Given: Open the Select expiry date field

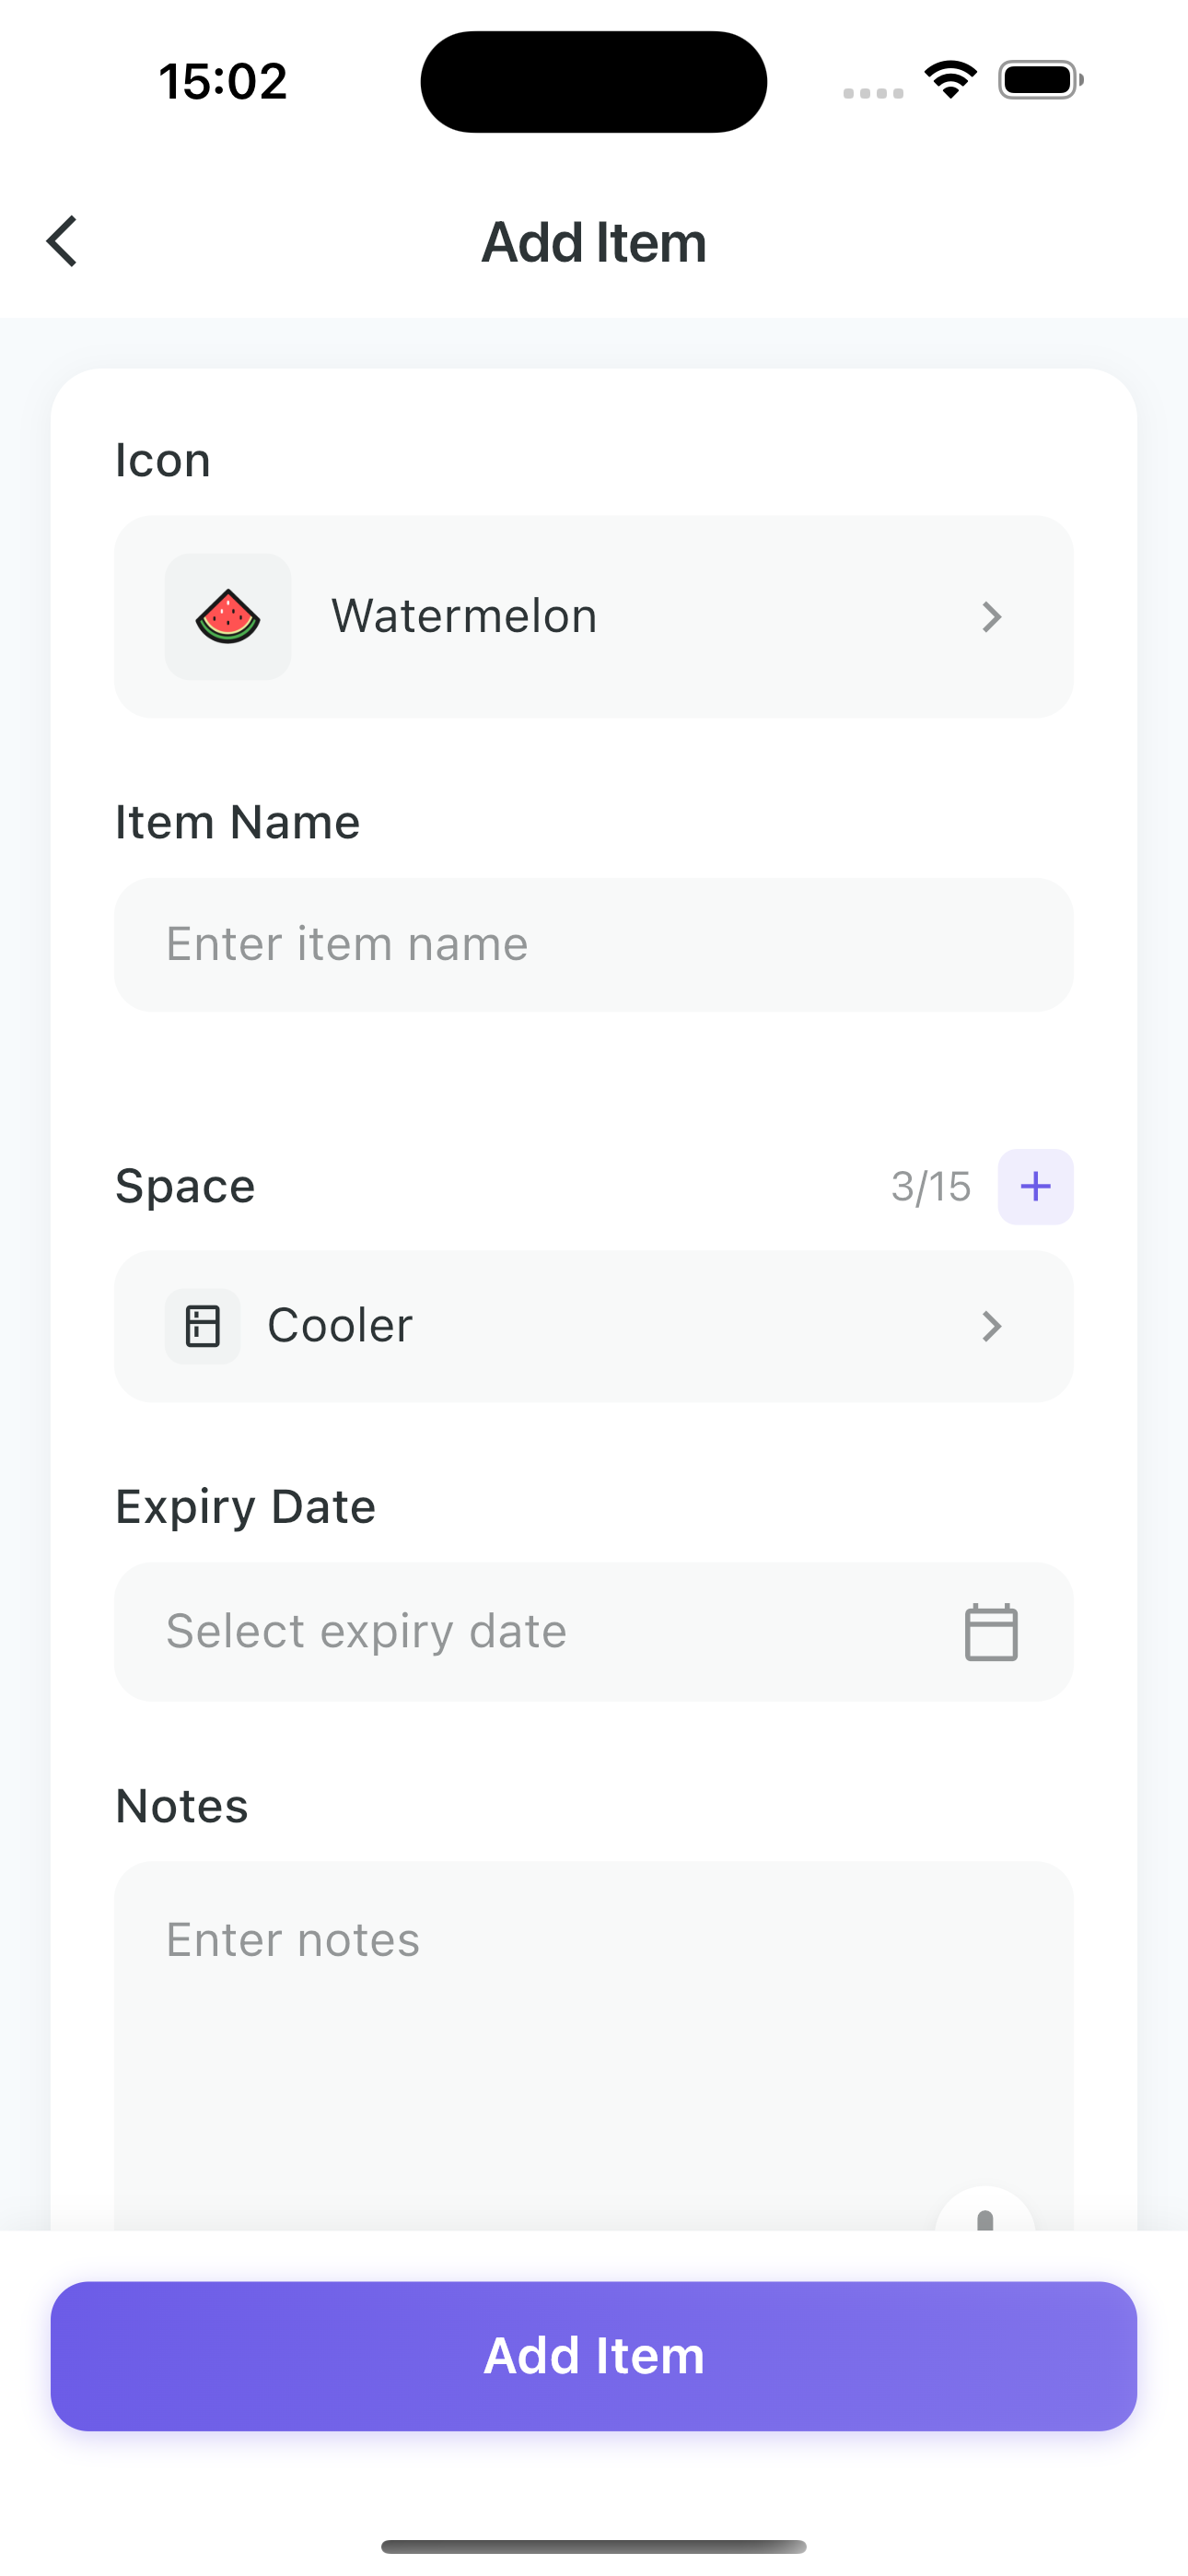Looking at the screenshot, I should point(594,1632).
